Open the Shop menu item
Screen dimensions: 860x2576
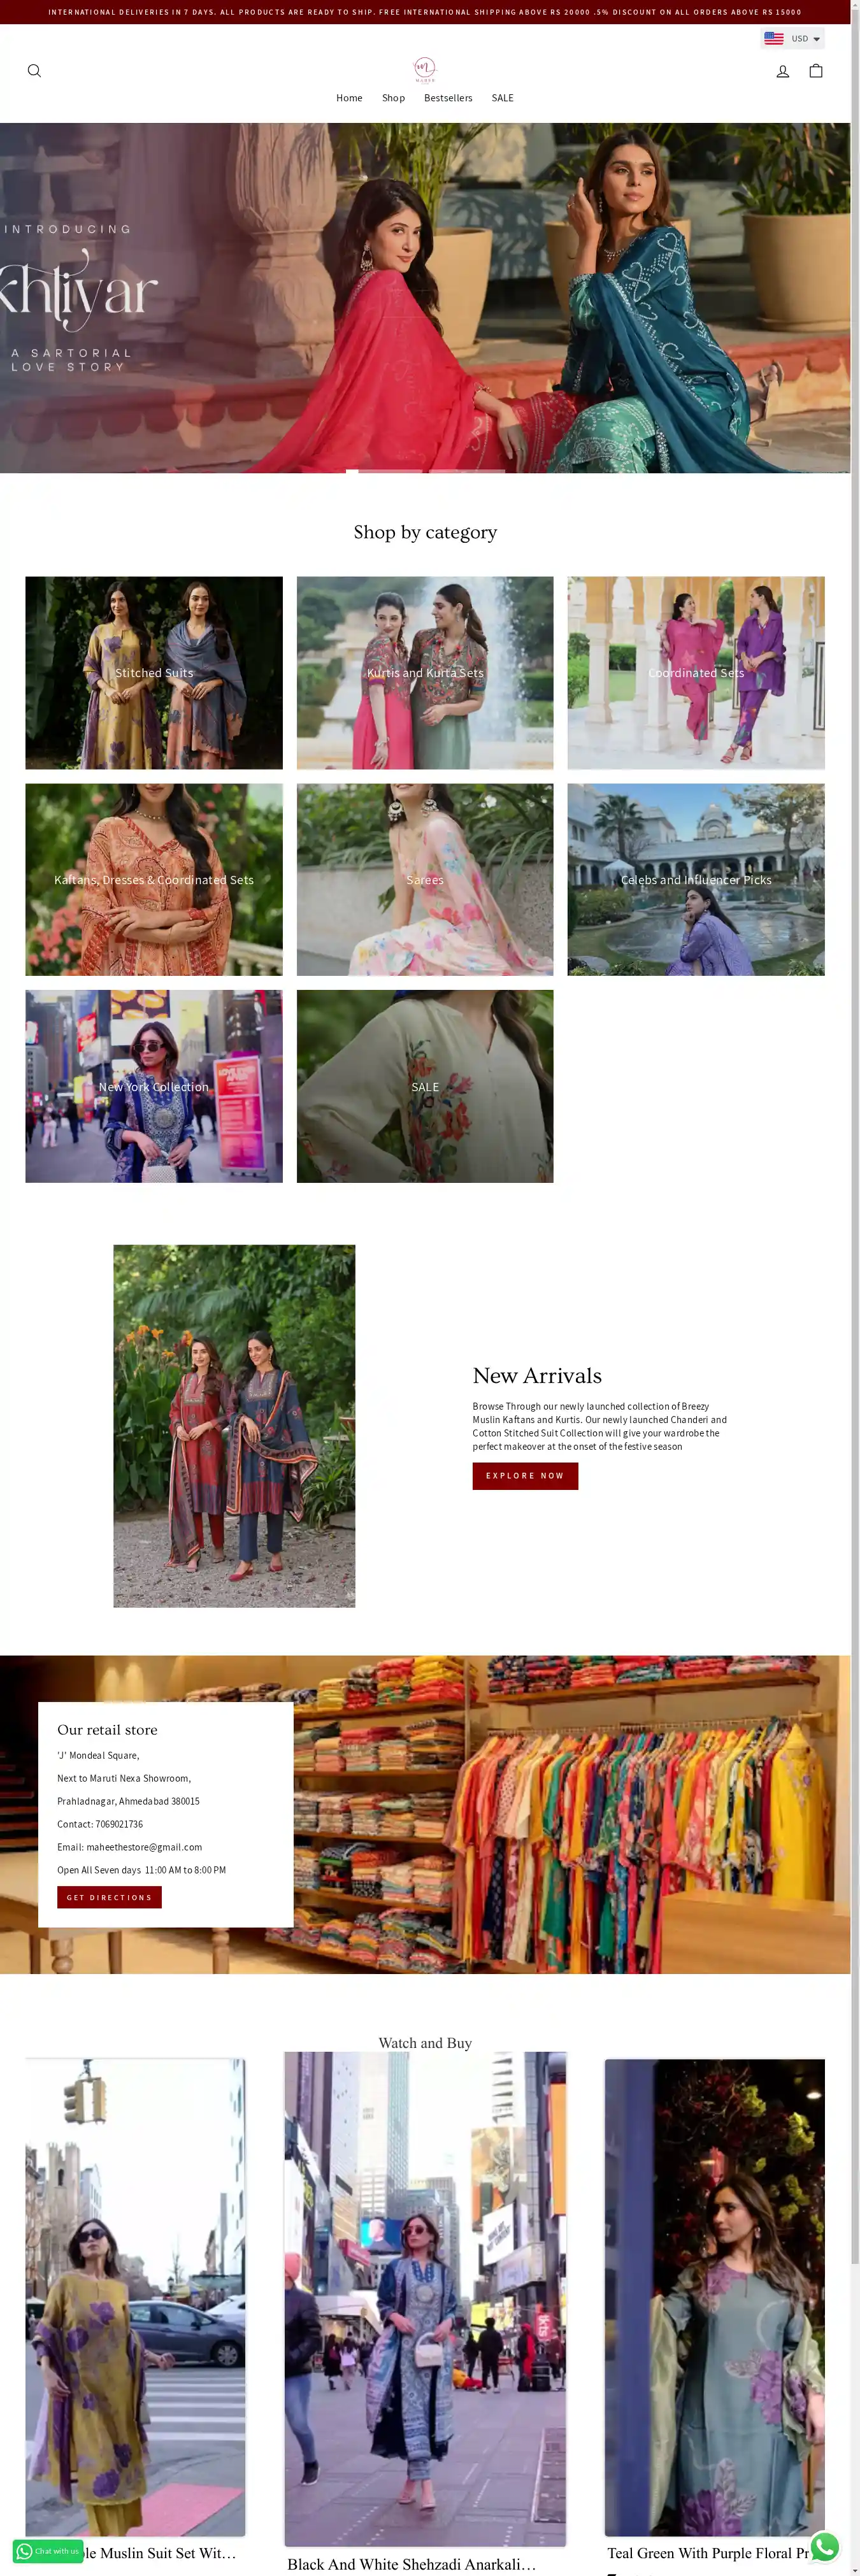393,98
